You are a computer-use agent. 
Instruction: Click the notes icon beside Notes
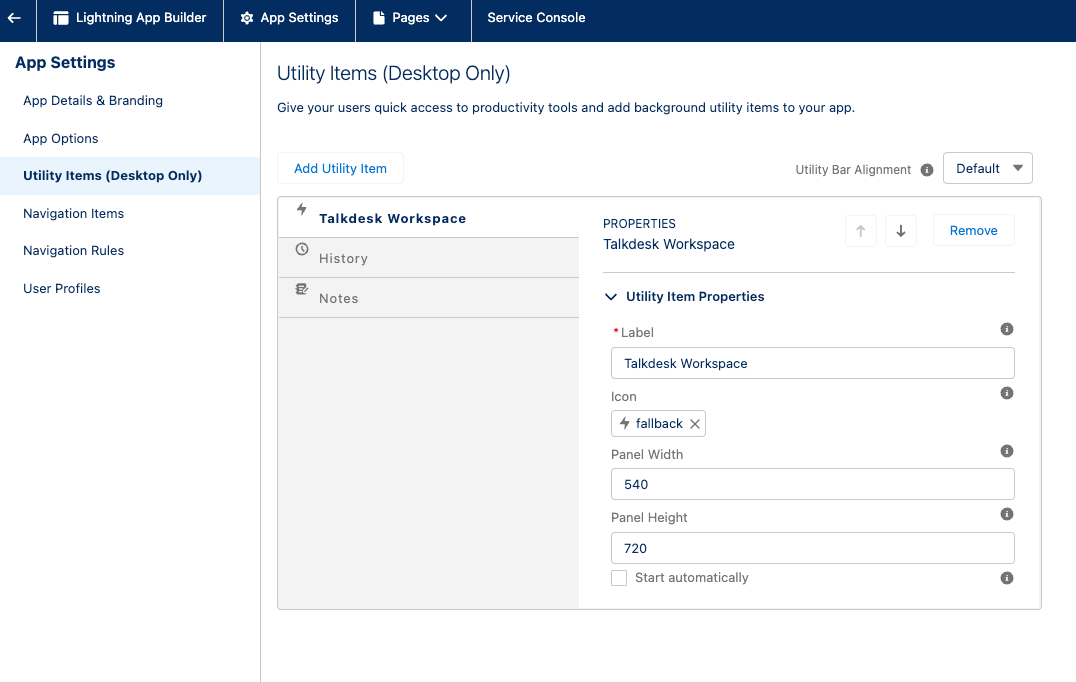pos(301,293)
